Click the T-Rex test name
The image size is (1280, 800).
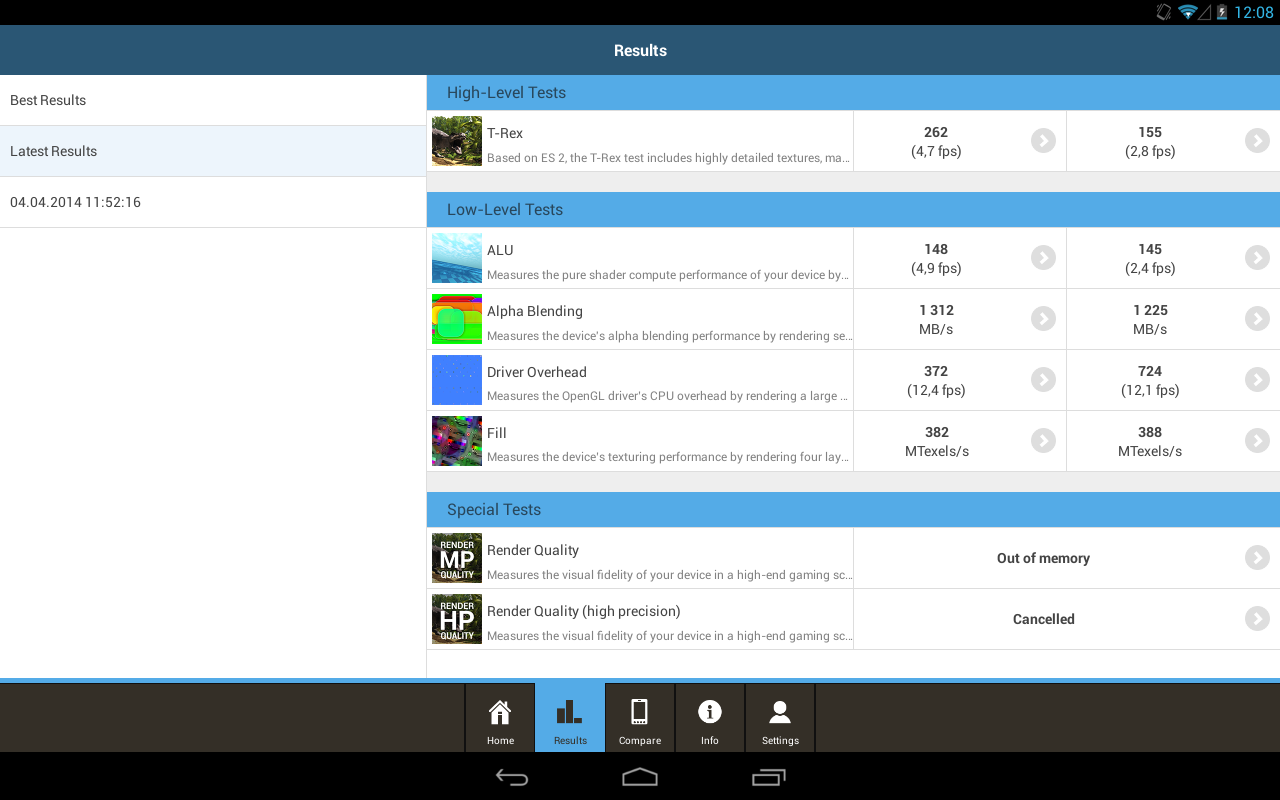[x=505, y=133]
